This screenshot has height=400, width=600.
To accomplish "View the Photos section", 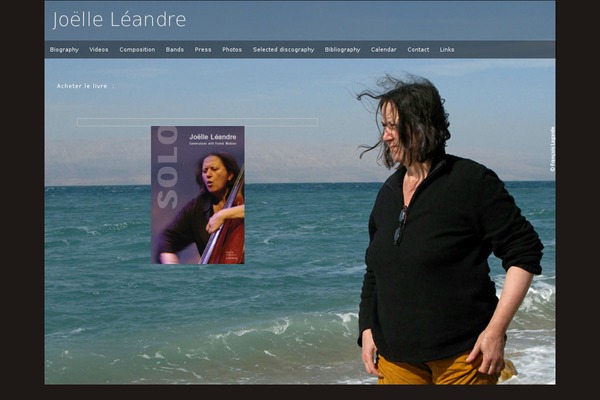I will tap(232, 49).
